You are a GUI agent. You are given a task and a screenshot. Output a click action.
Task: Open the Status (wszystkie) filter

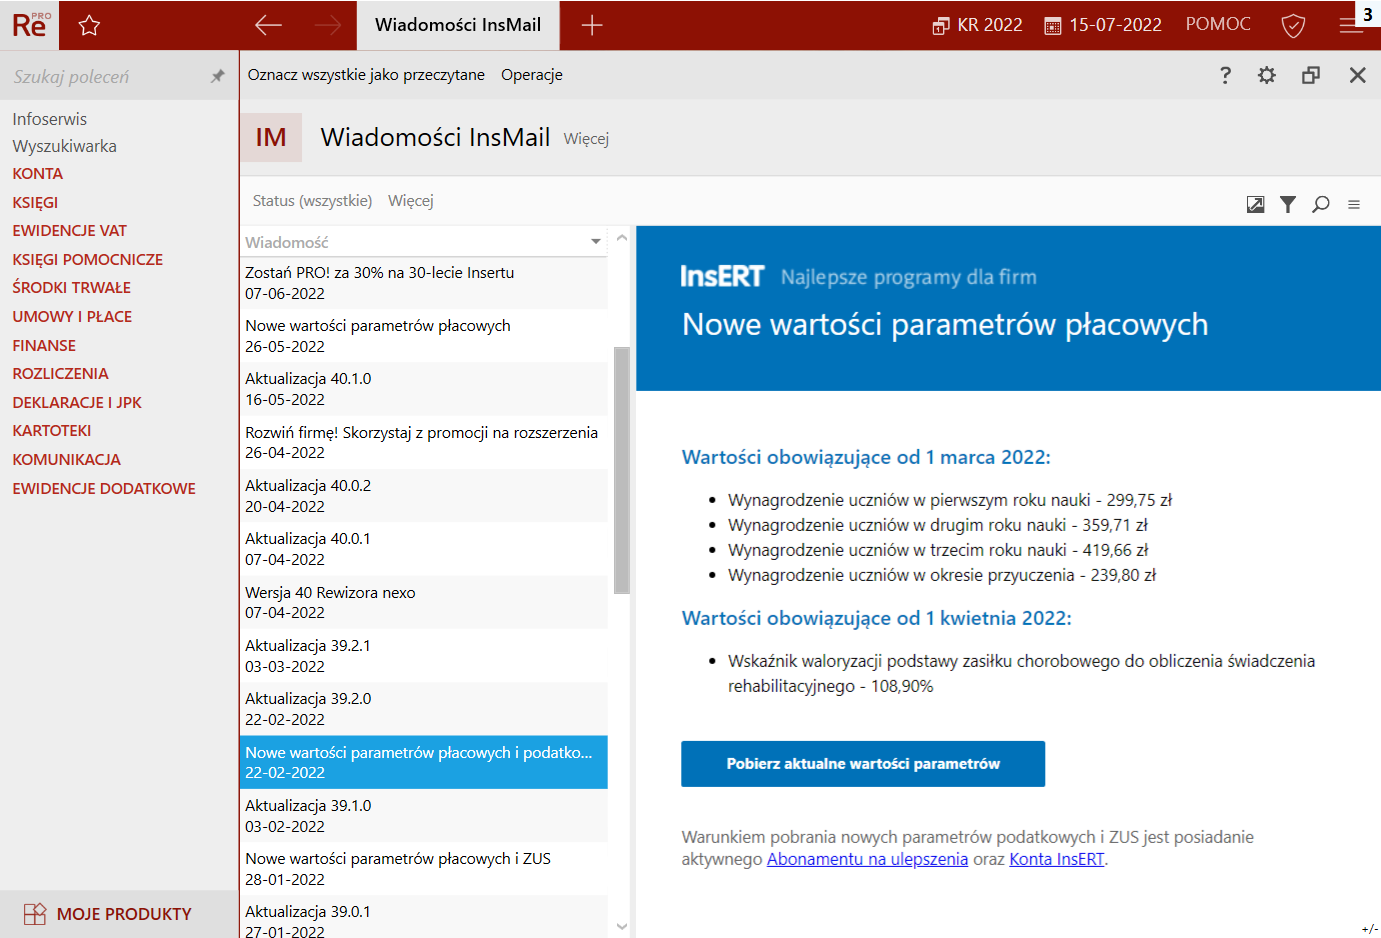point(312,201)
